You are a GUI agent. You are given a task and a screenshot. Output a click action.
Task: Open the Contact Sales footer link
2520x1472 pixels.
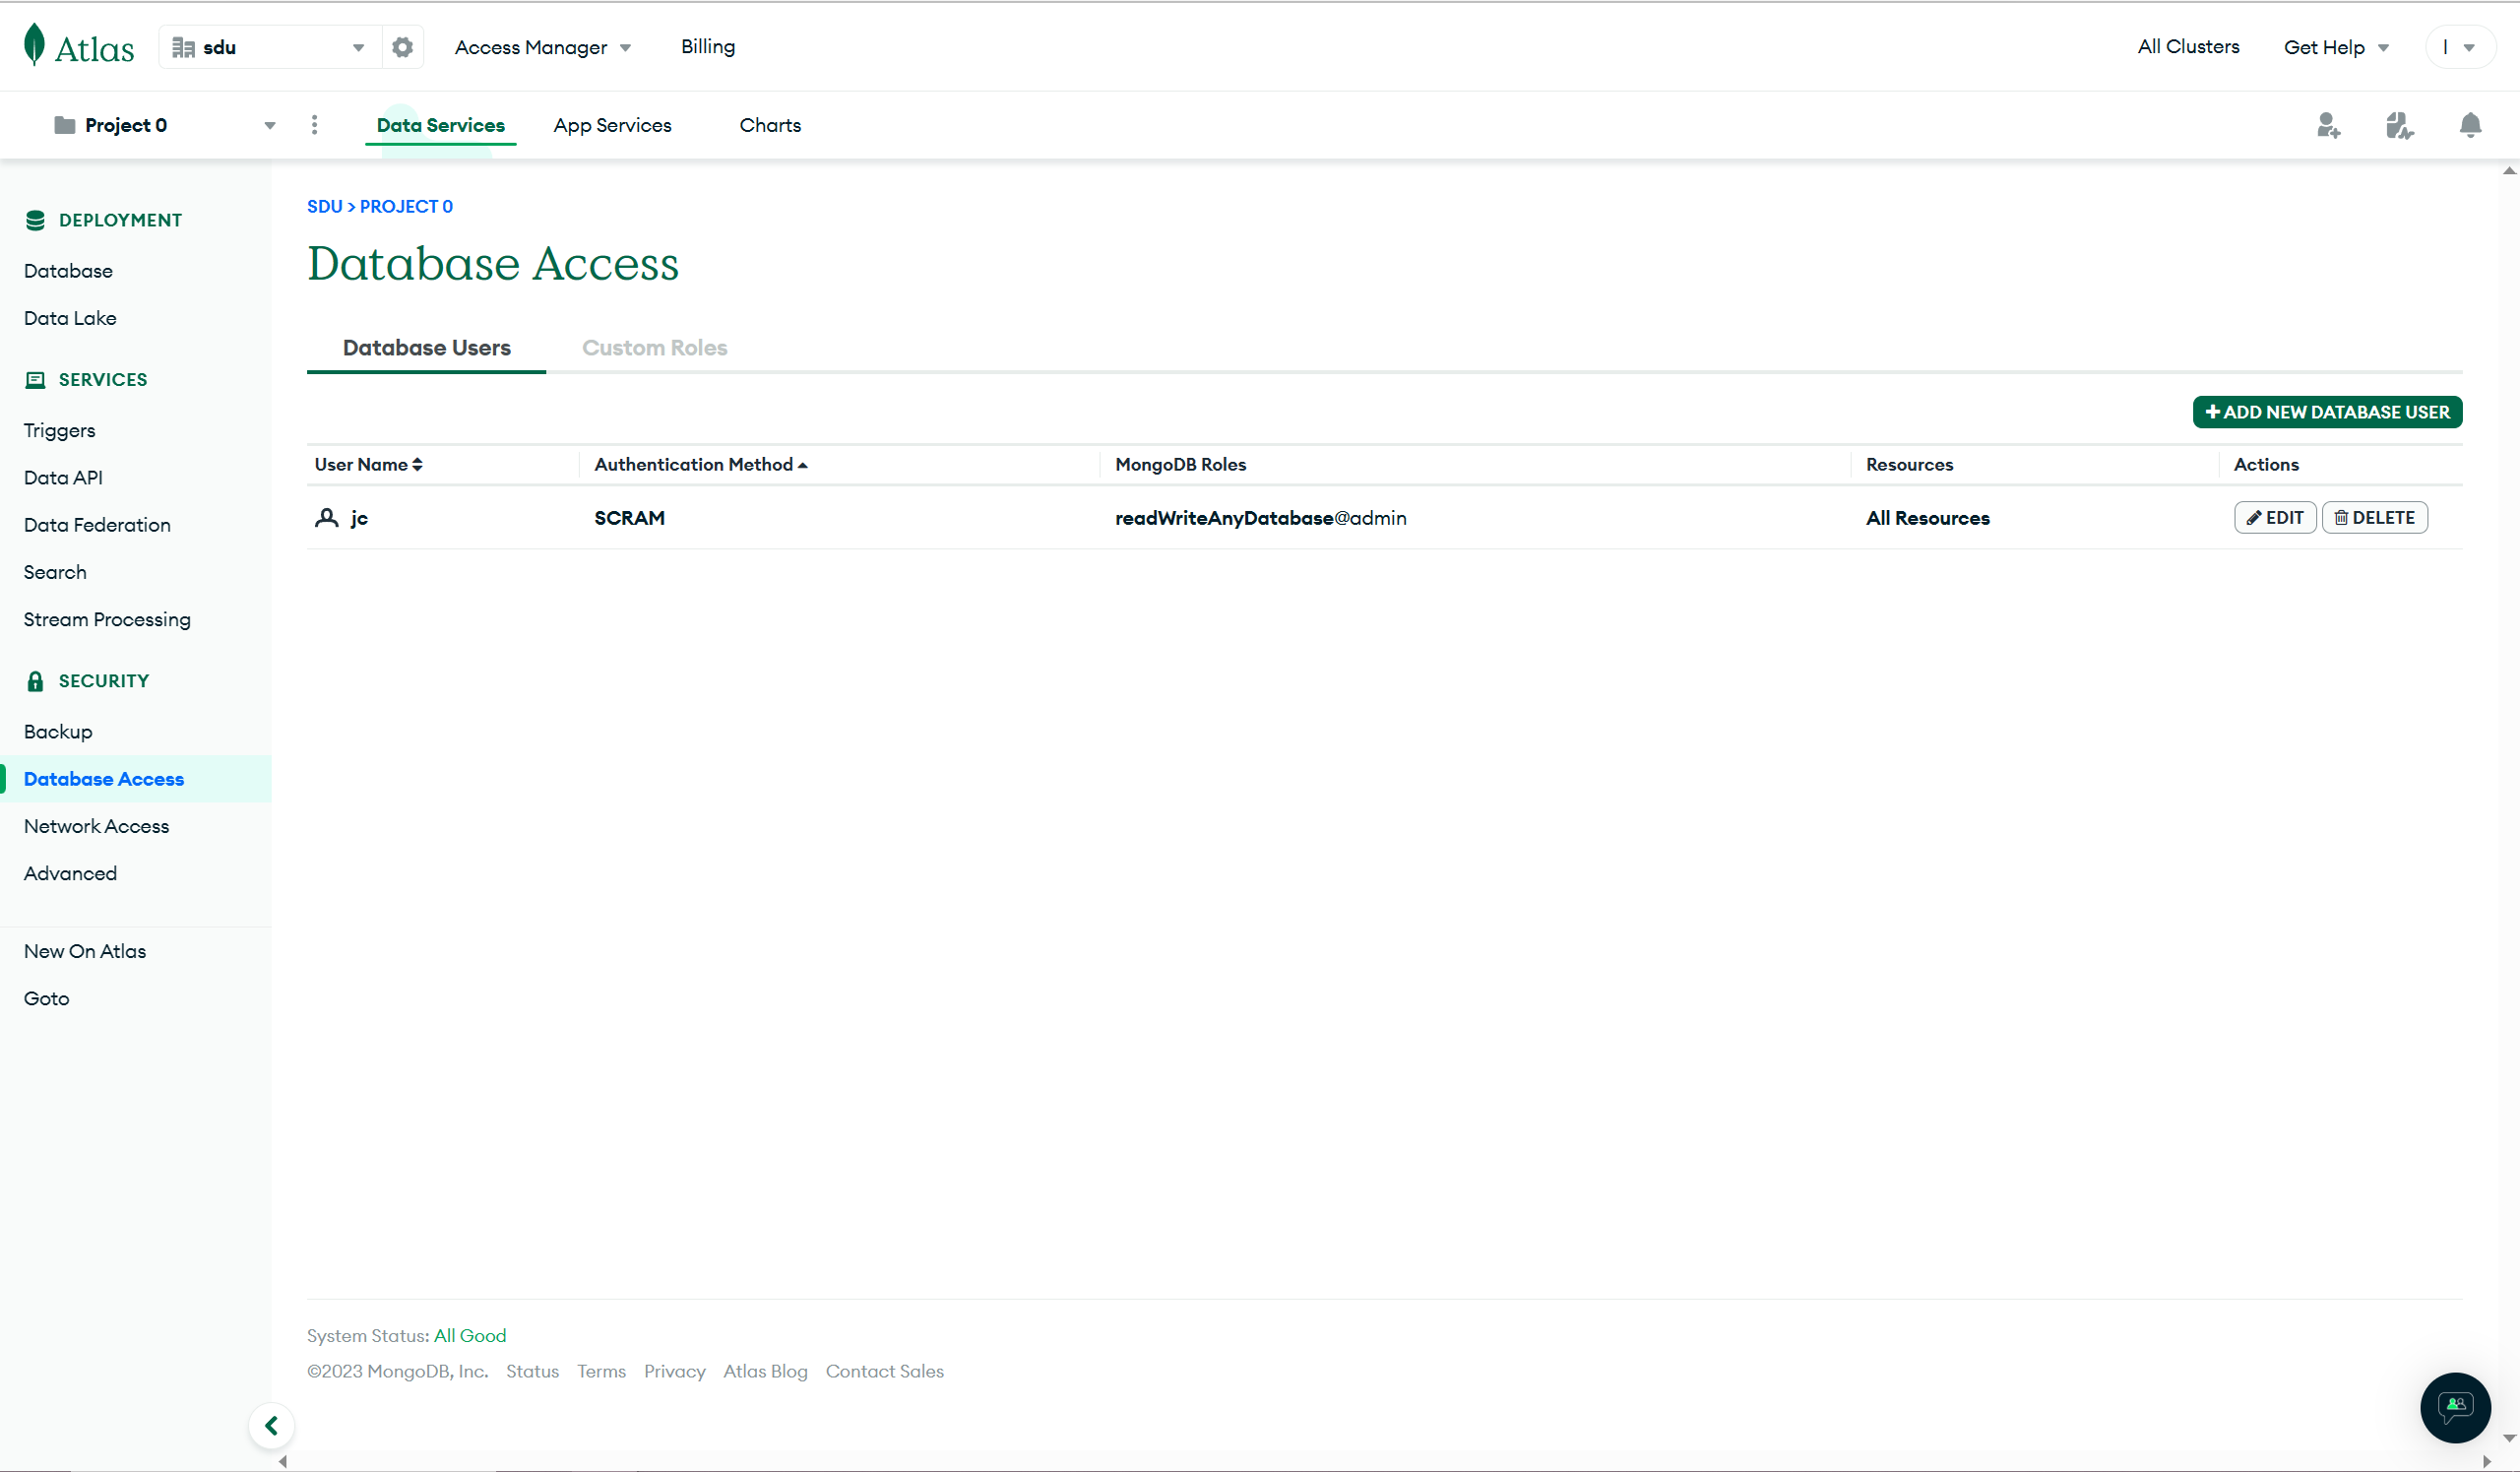tap(884, 1371)
